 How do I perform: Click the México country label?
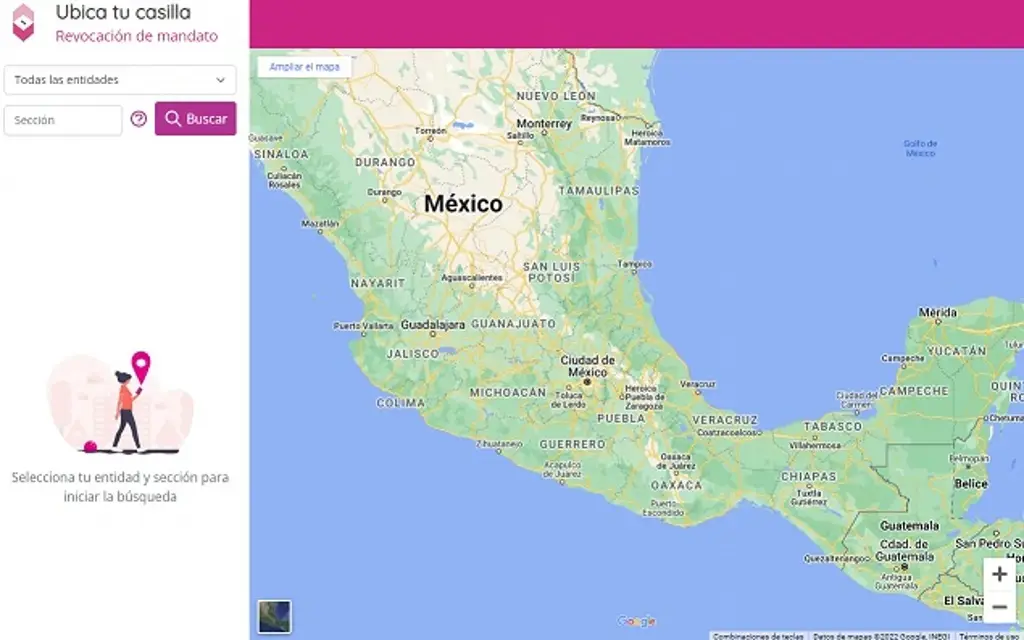pos(463,204)
